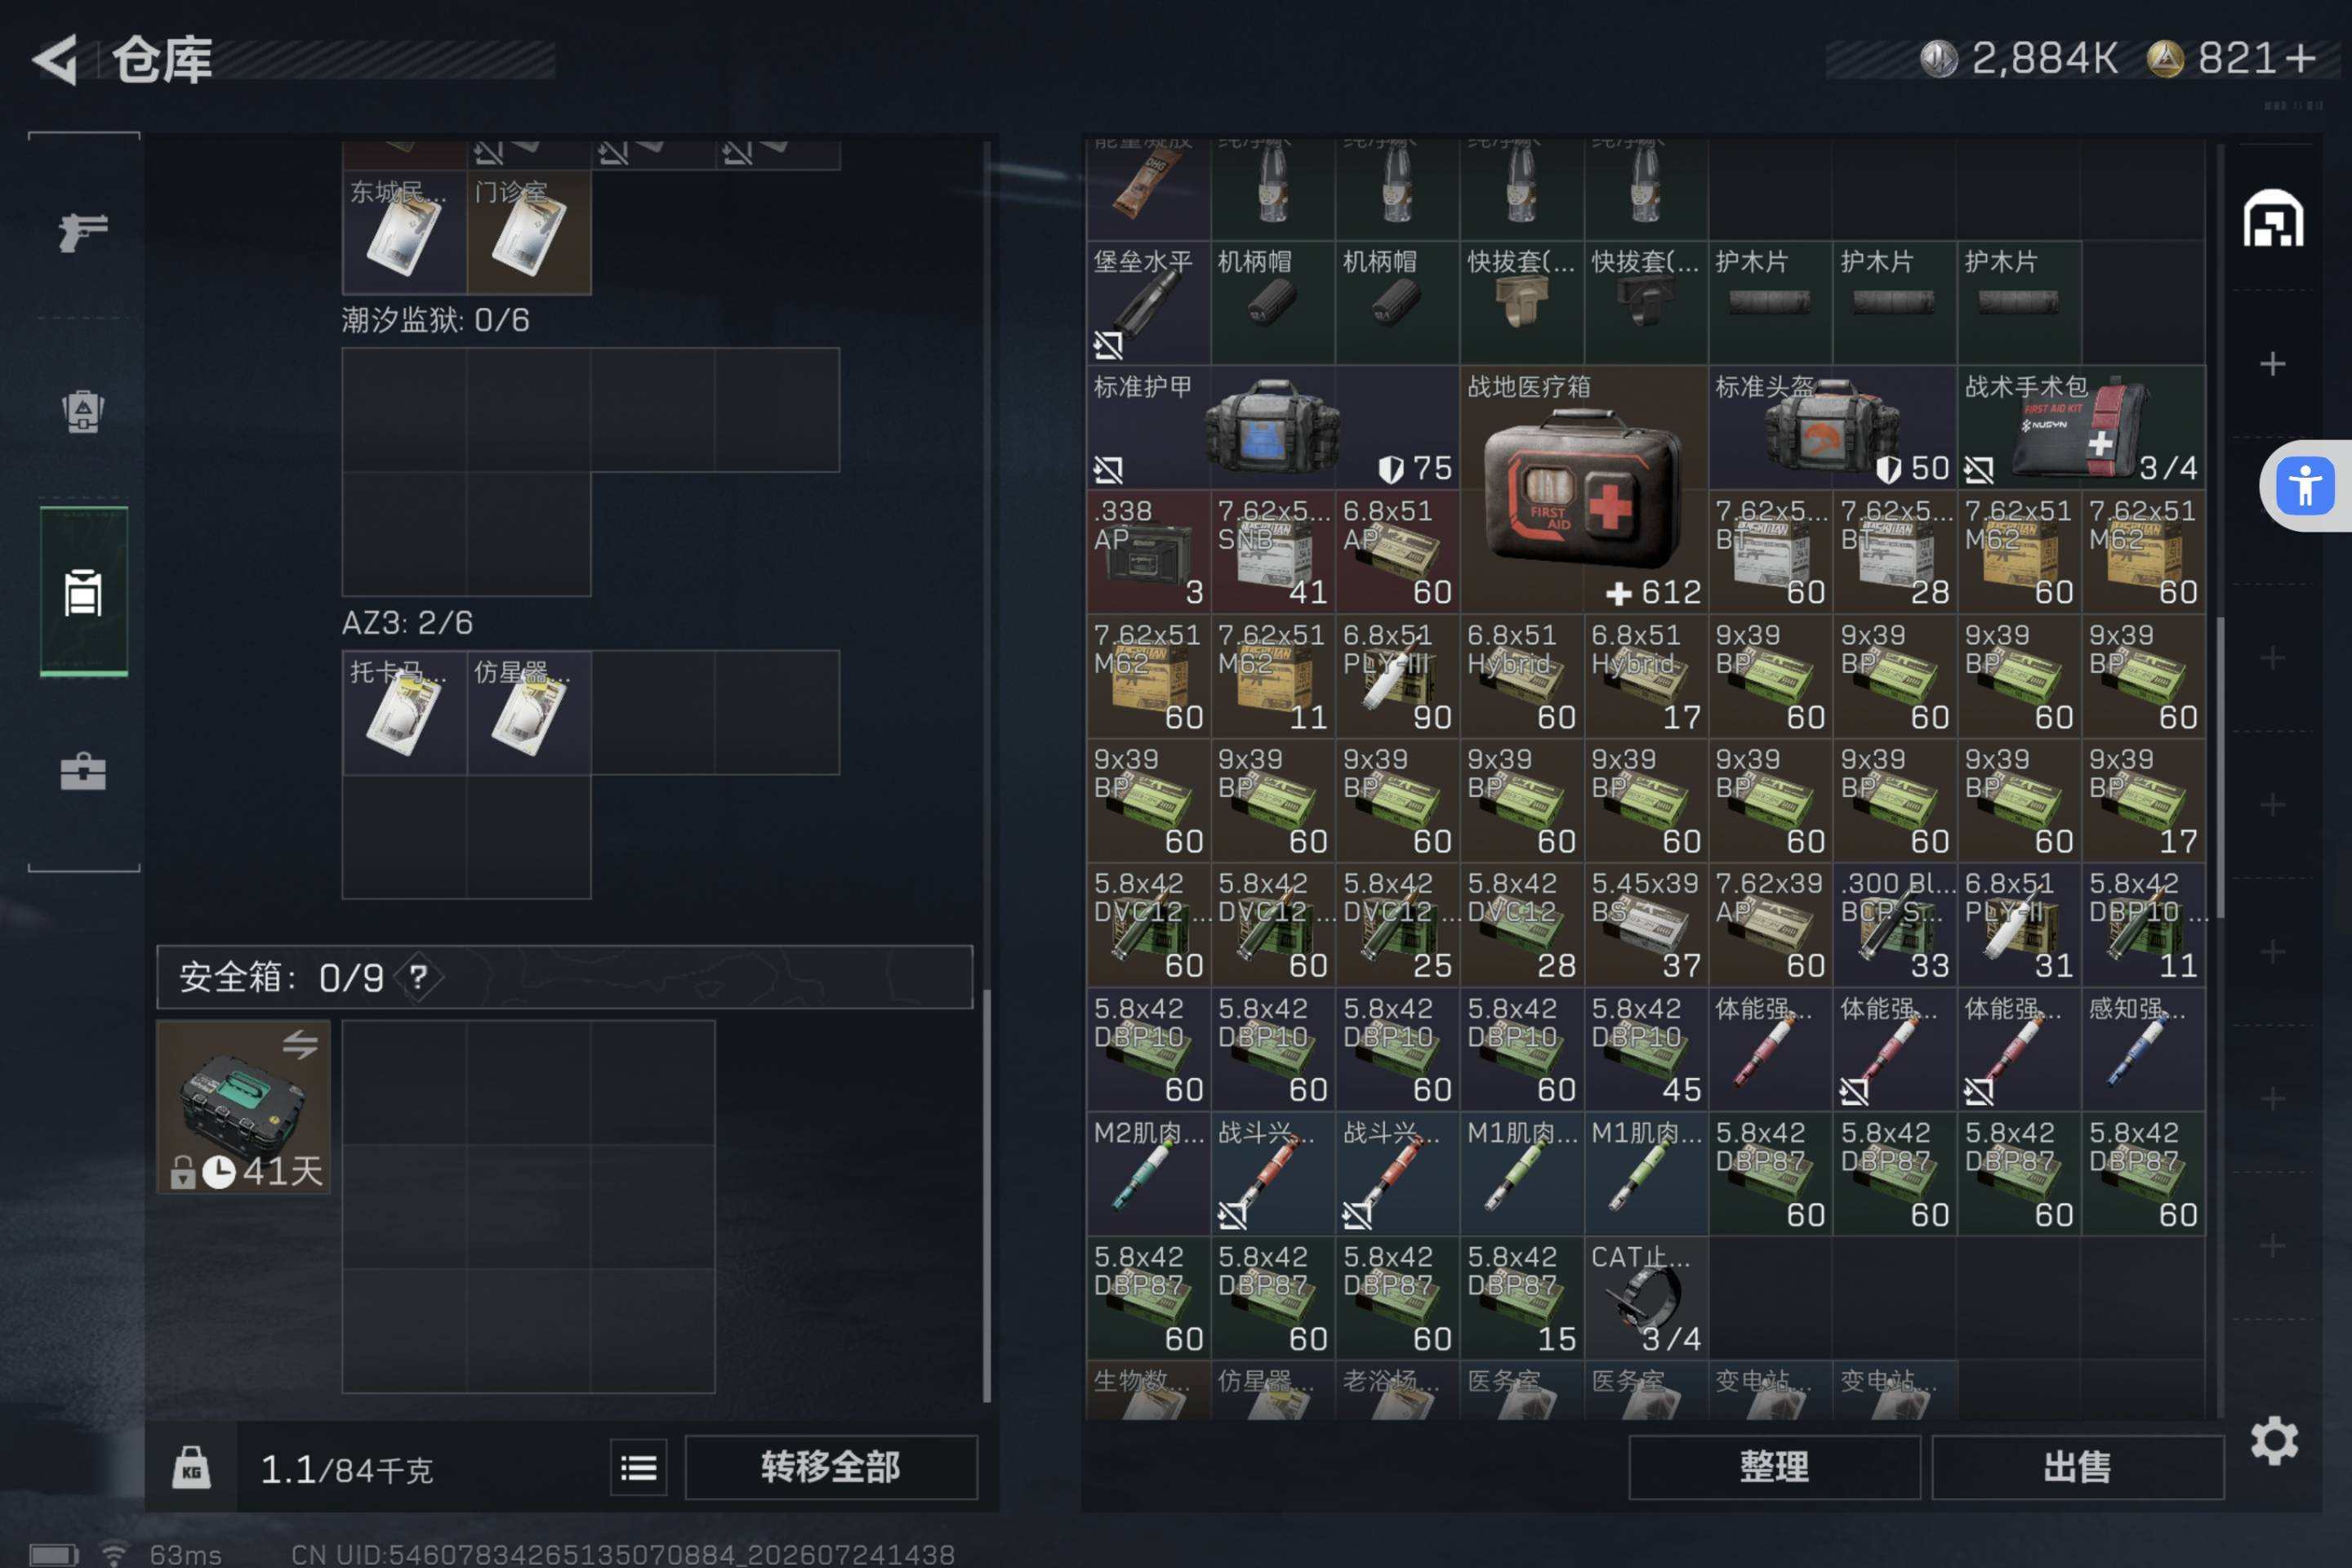Click the 整理 sort button
The image size is (2352, 1568).
pos(1774,1467)
